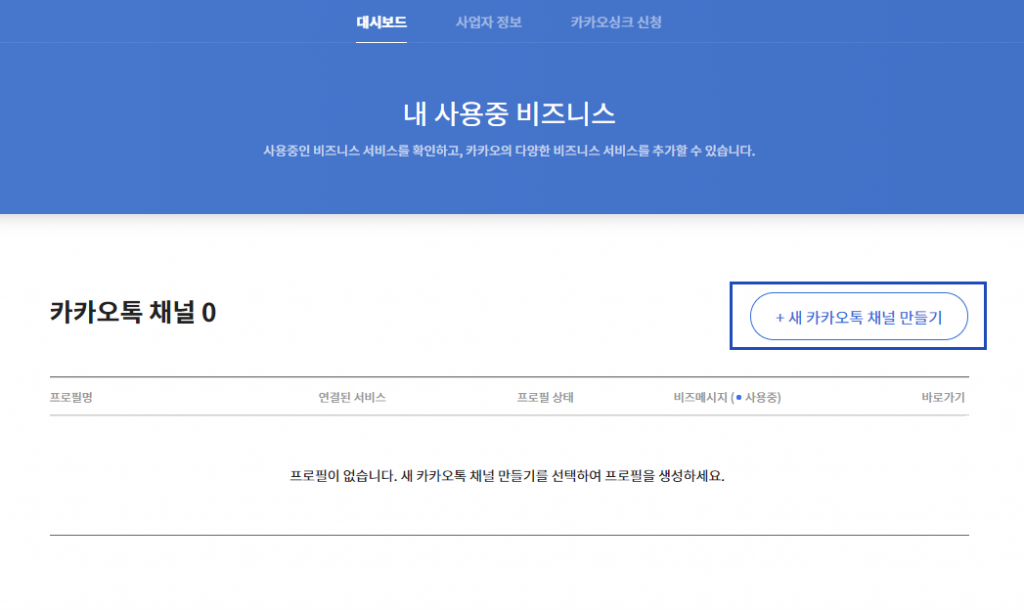1024x610 pixels.
Task: Select the 비즈메시지 (사용중) column header
Action: [x=728, y=397]
